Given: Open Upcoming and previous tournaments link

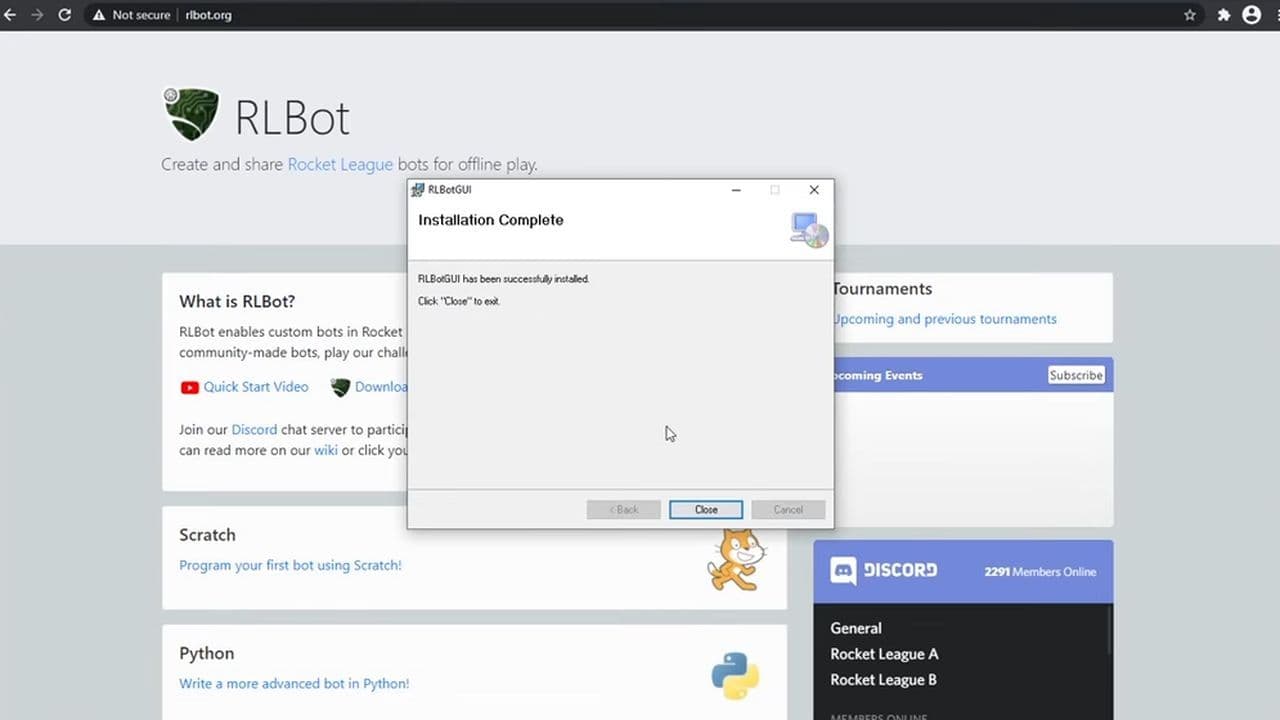Looking at the screenshot, I should [x=945, y=319].
